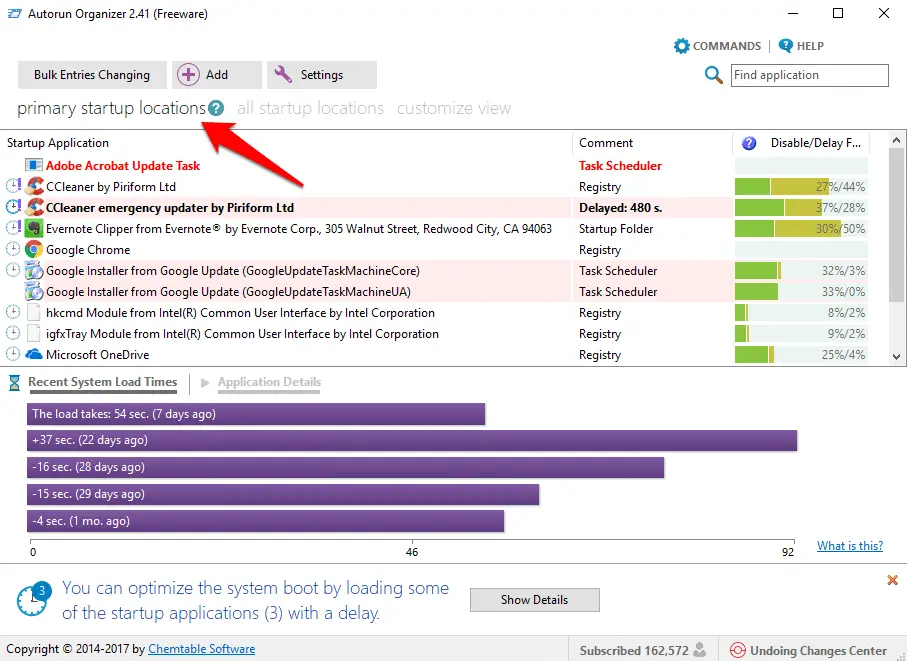The width and height of the screenshot is (907, 661).
Task: Click GoogleUpdateTaskMachineCore installer icon
Action: [x=34, y=270]
